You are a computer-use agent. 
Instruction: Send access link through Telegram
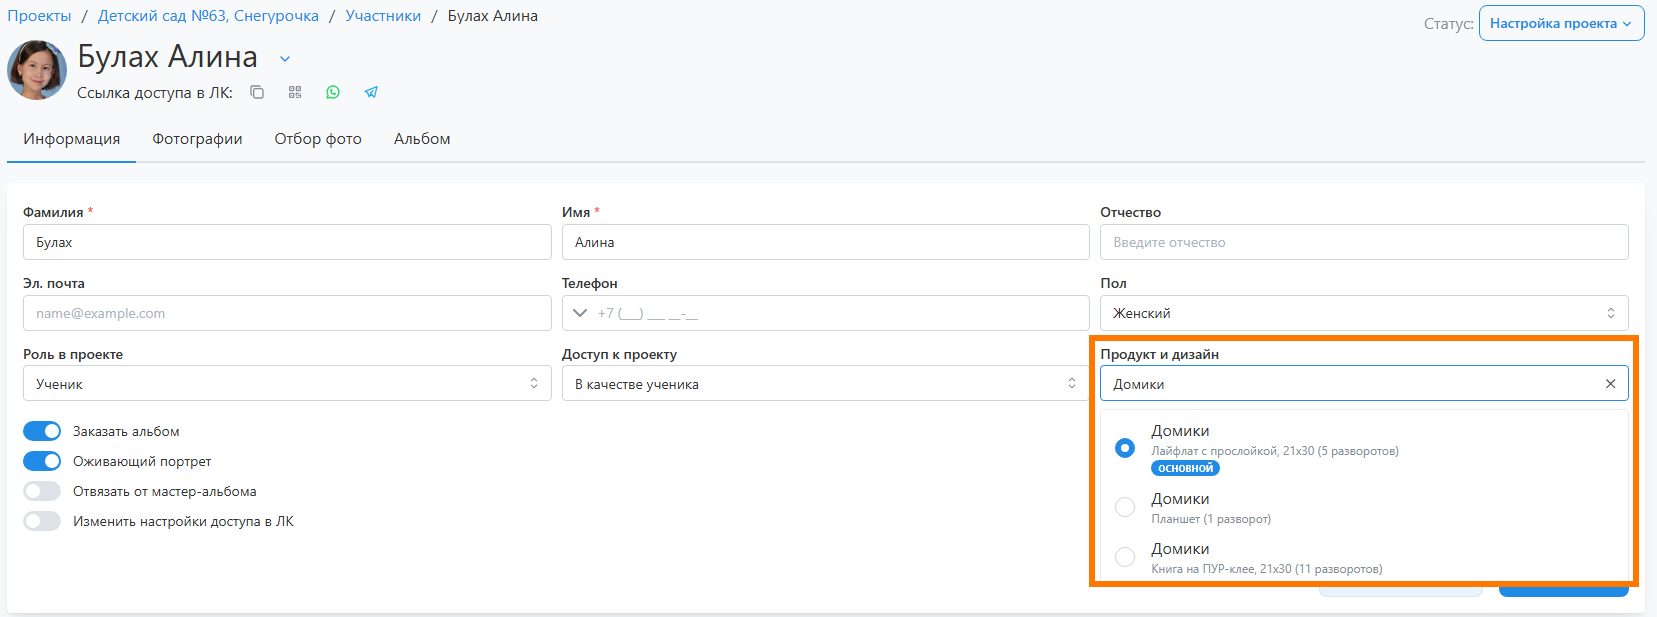coord(371,92)
